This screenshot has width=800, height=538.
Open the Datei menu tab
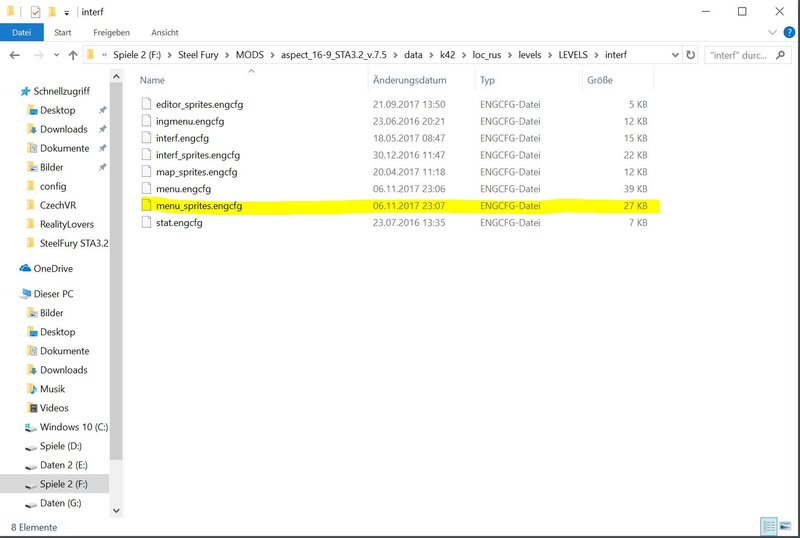point(21,32)
